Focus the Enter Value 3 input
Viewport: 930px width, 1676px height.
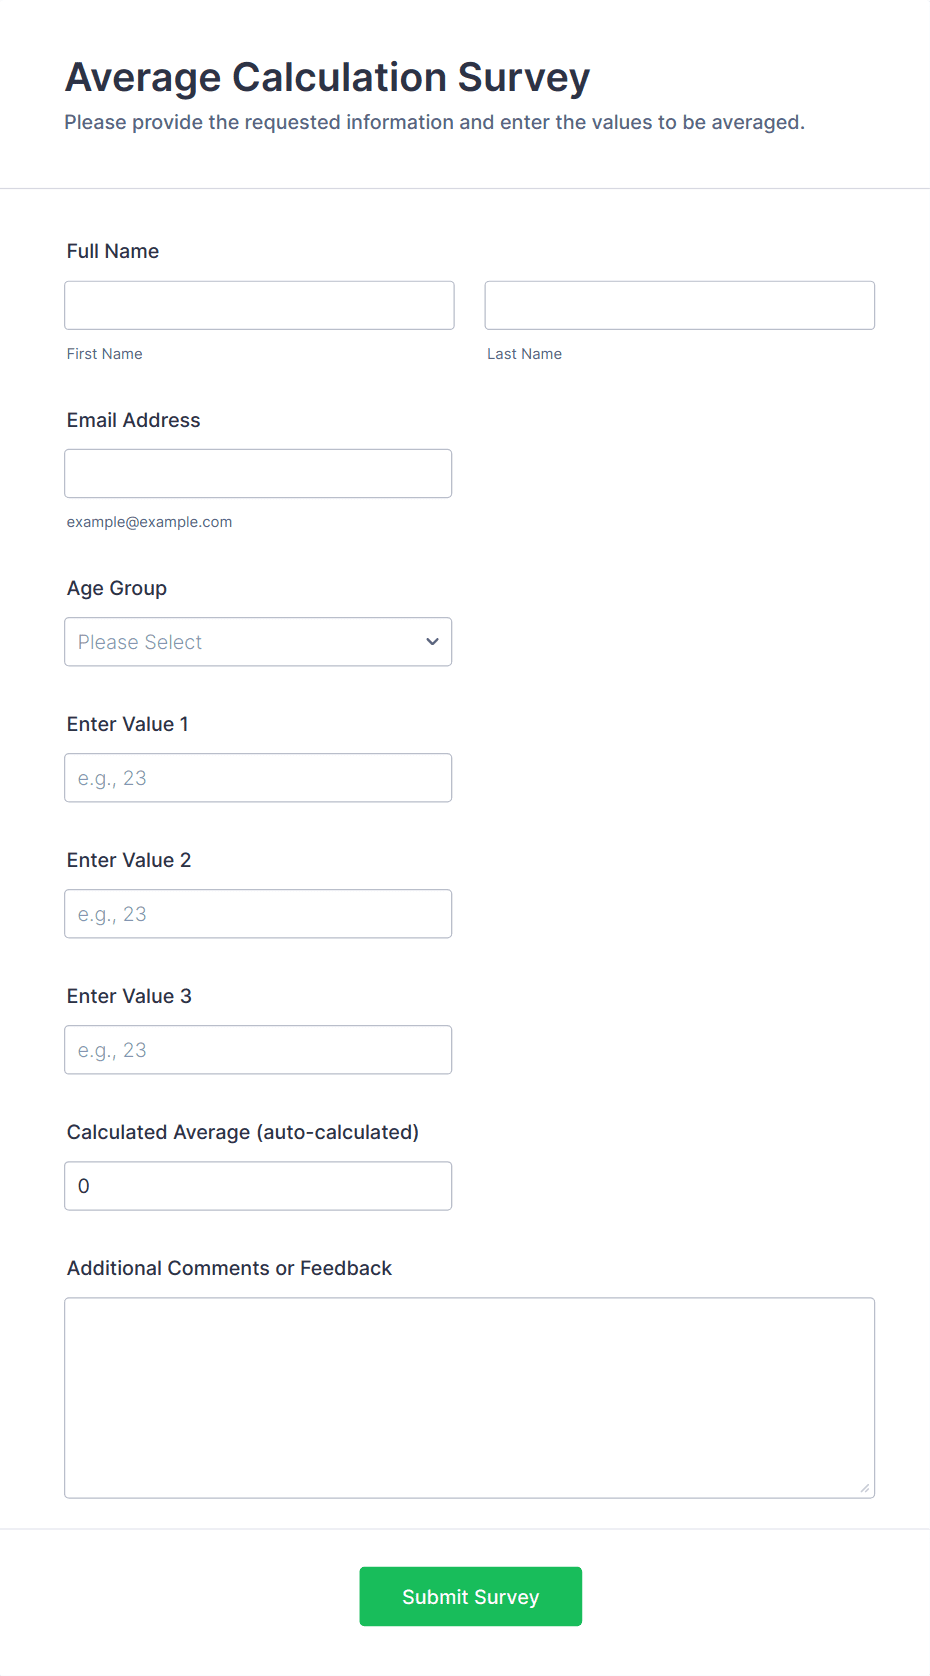pyautogui.click(x=258, y=1050)
